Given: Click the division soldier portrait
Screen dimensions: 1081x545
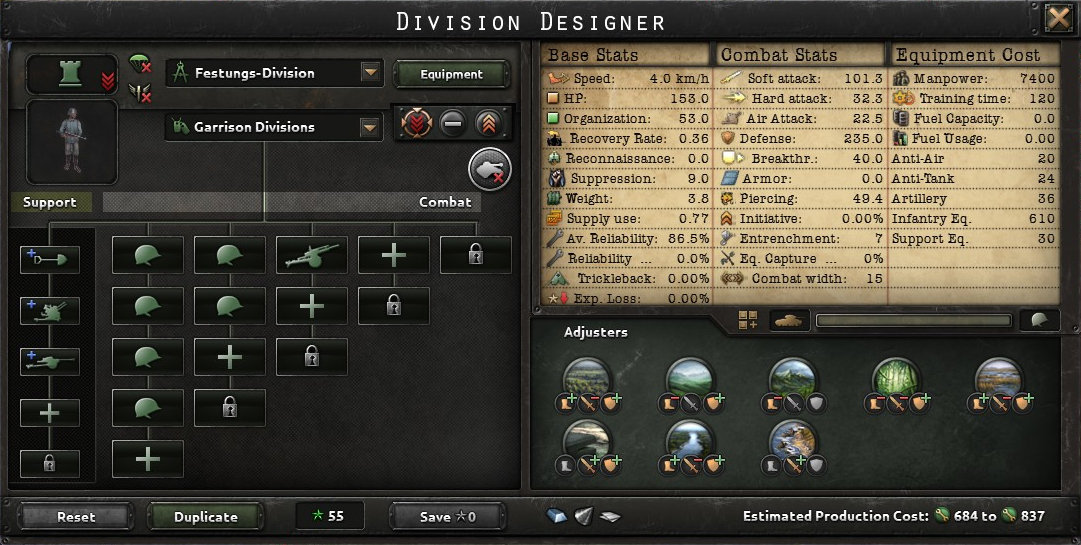Looking at the screenshot, I should tap(72, 142).
